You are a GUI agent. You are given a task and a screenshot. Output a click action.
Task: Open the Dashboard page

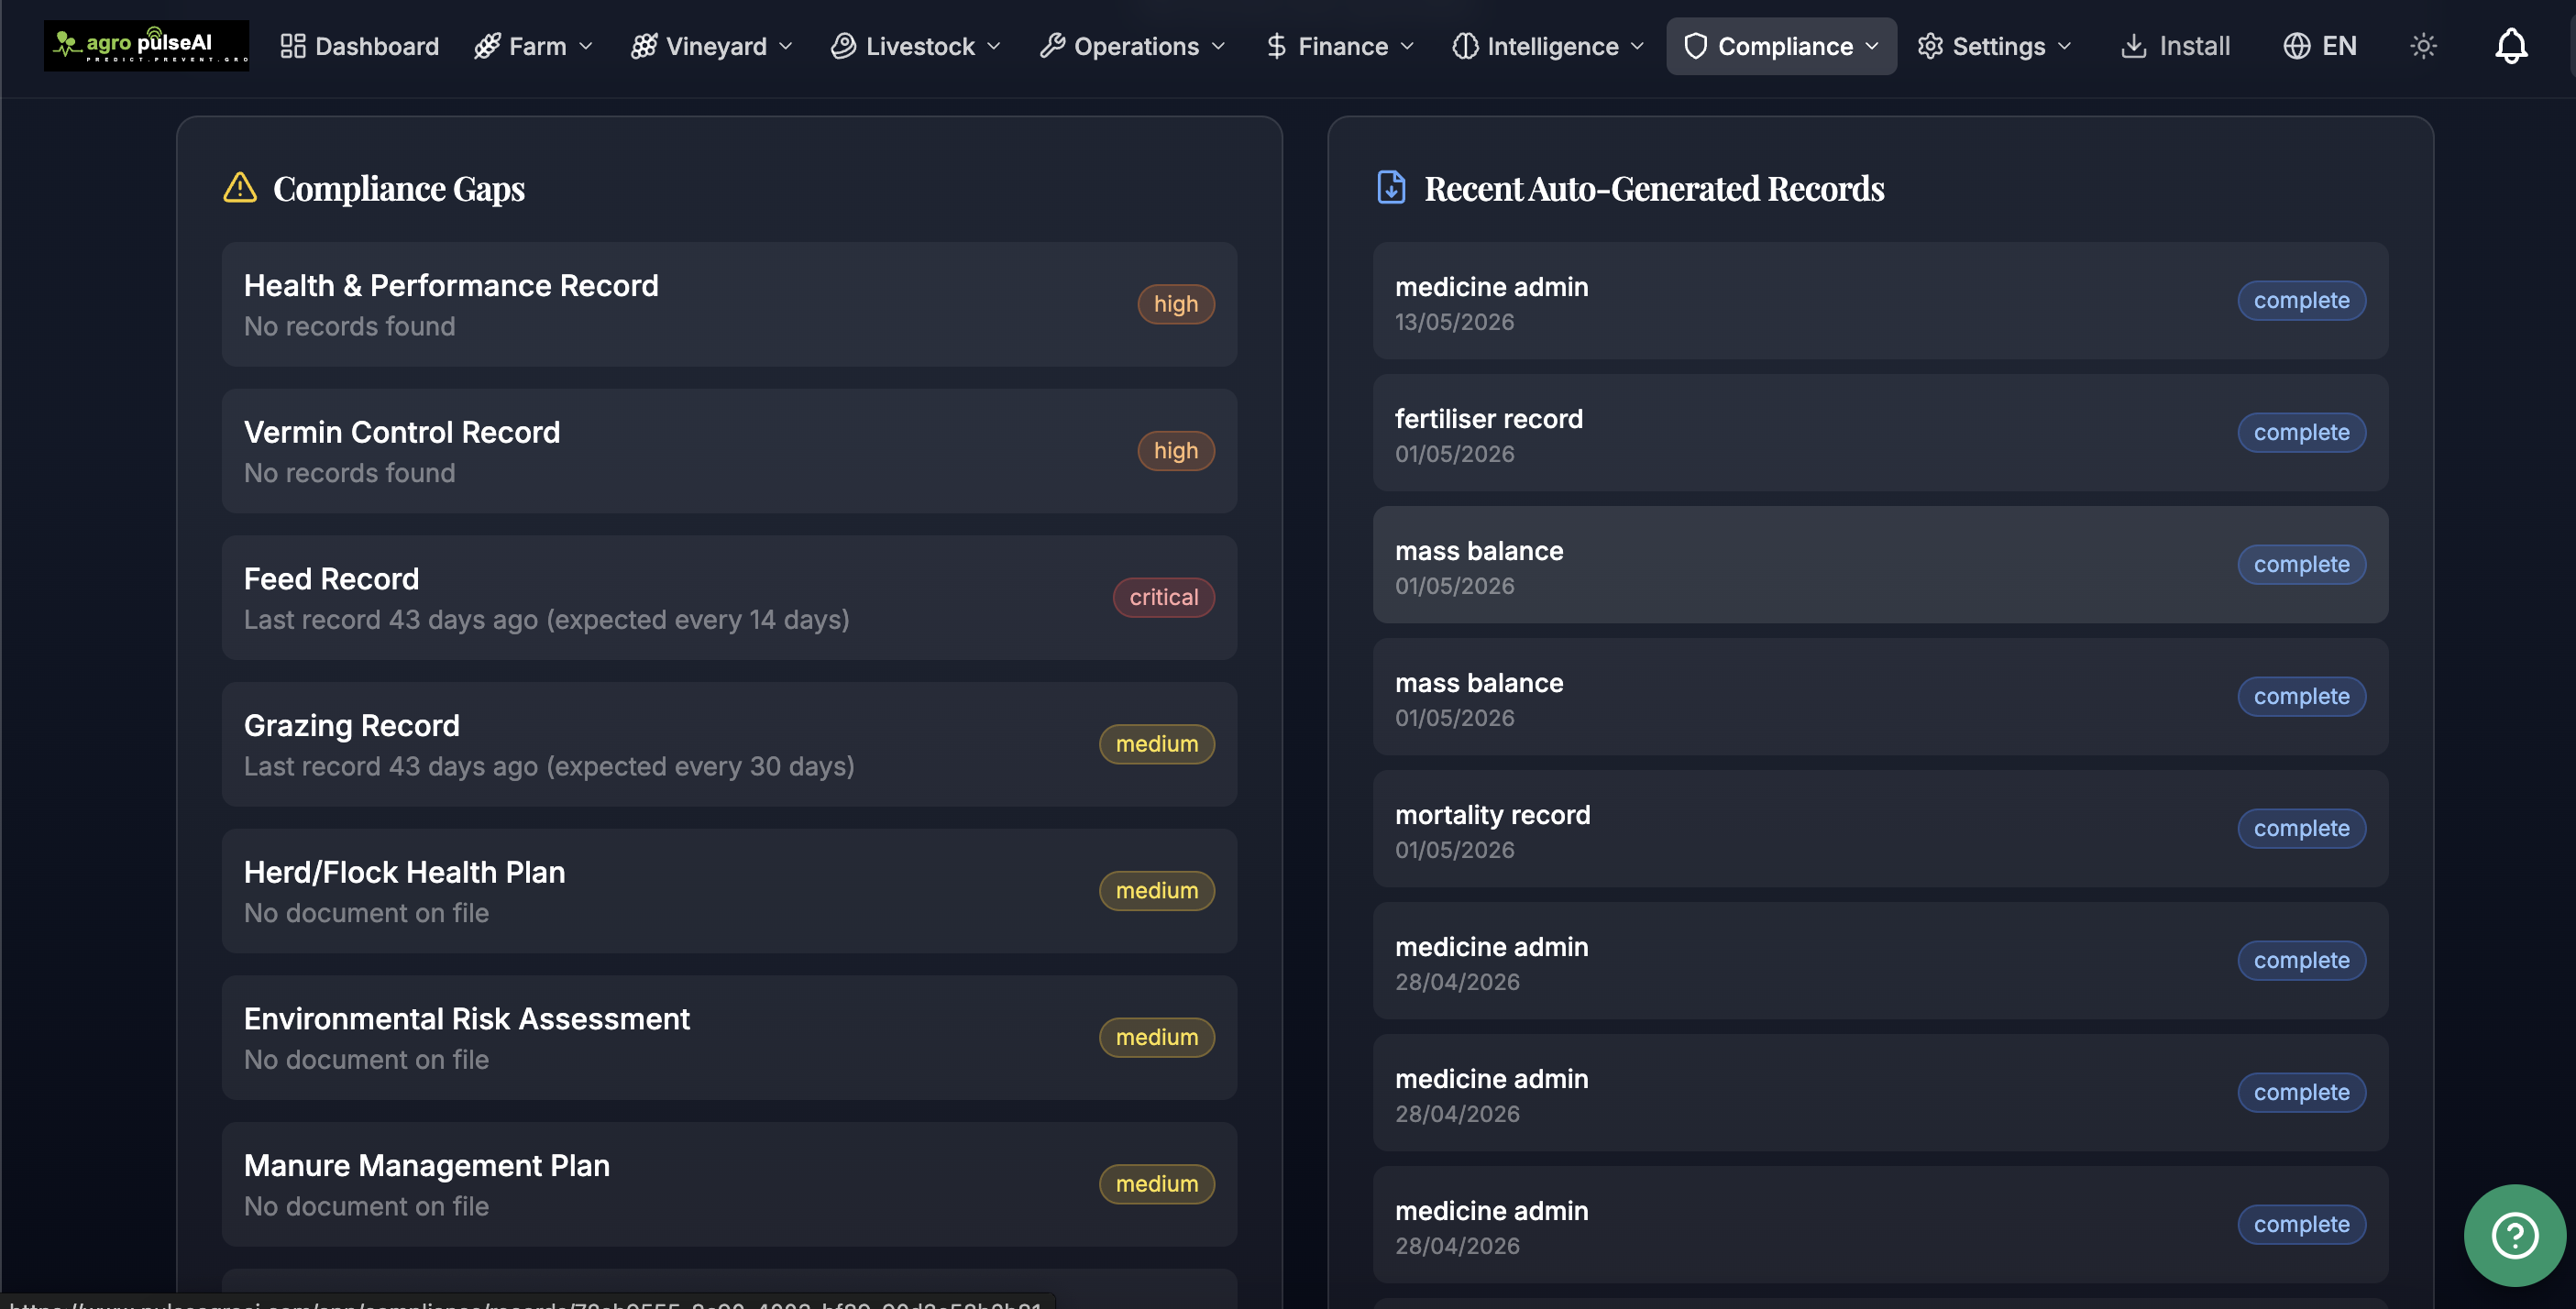(359, 46)
